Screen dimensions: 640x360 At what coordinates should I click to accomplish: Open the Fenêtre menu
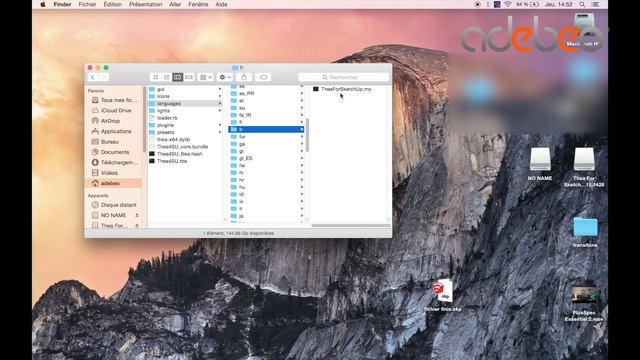pyautogui.click(x=198, y=4)
